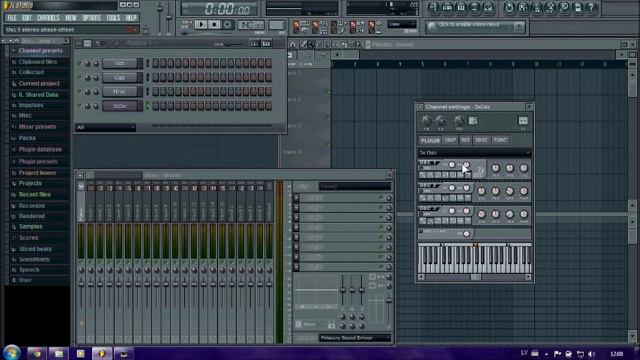Click the save project toolbar icon
The width and height of the screenshot is (640, 360).
[x=578, y=7]
